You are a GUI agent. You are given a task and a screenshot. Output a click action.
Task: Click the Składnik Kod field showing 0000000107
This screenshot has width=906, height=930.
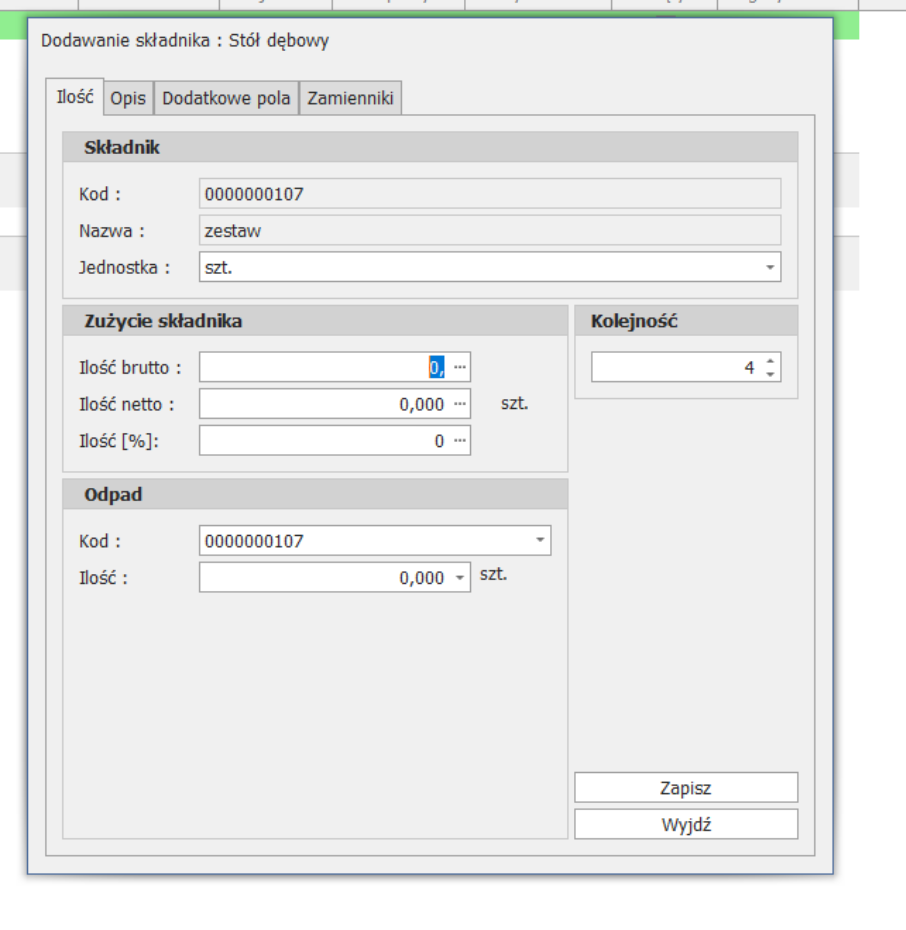click(490, 194)
